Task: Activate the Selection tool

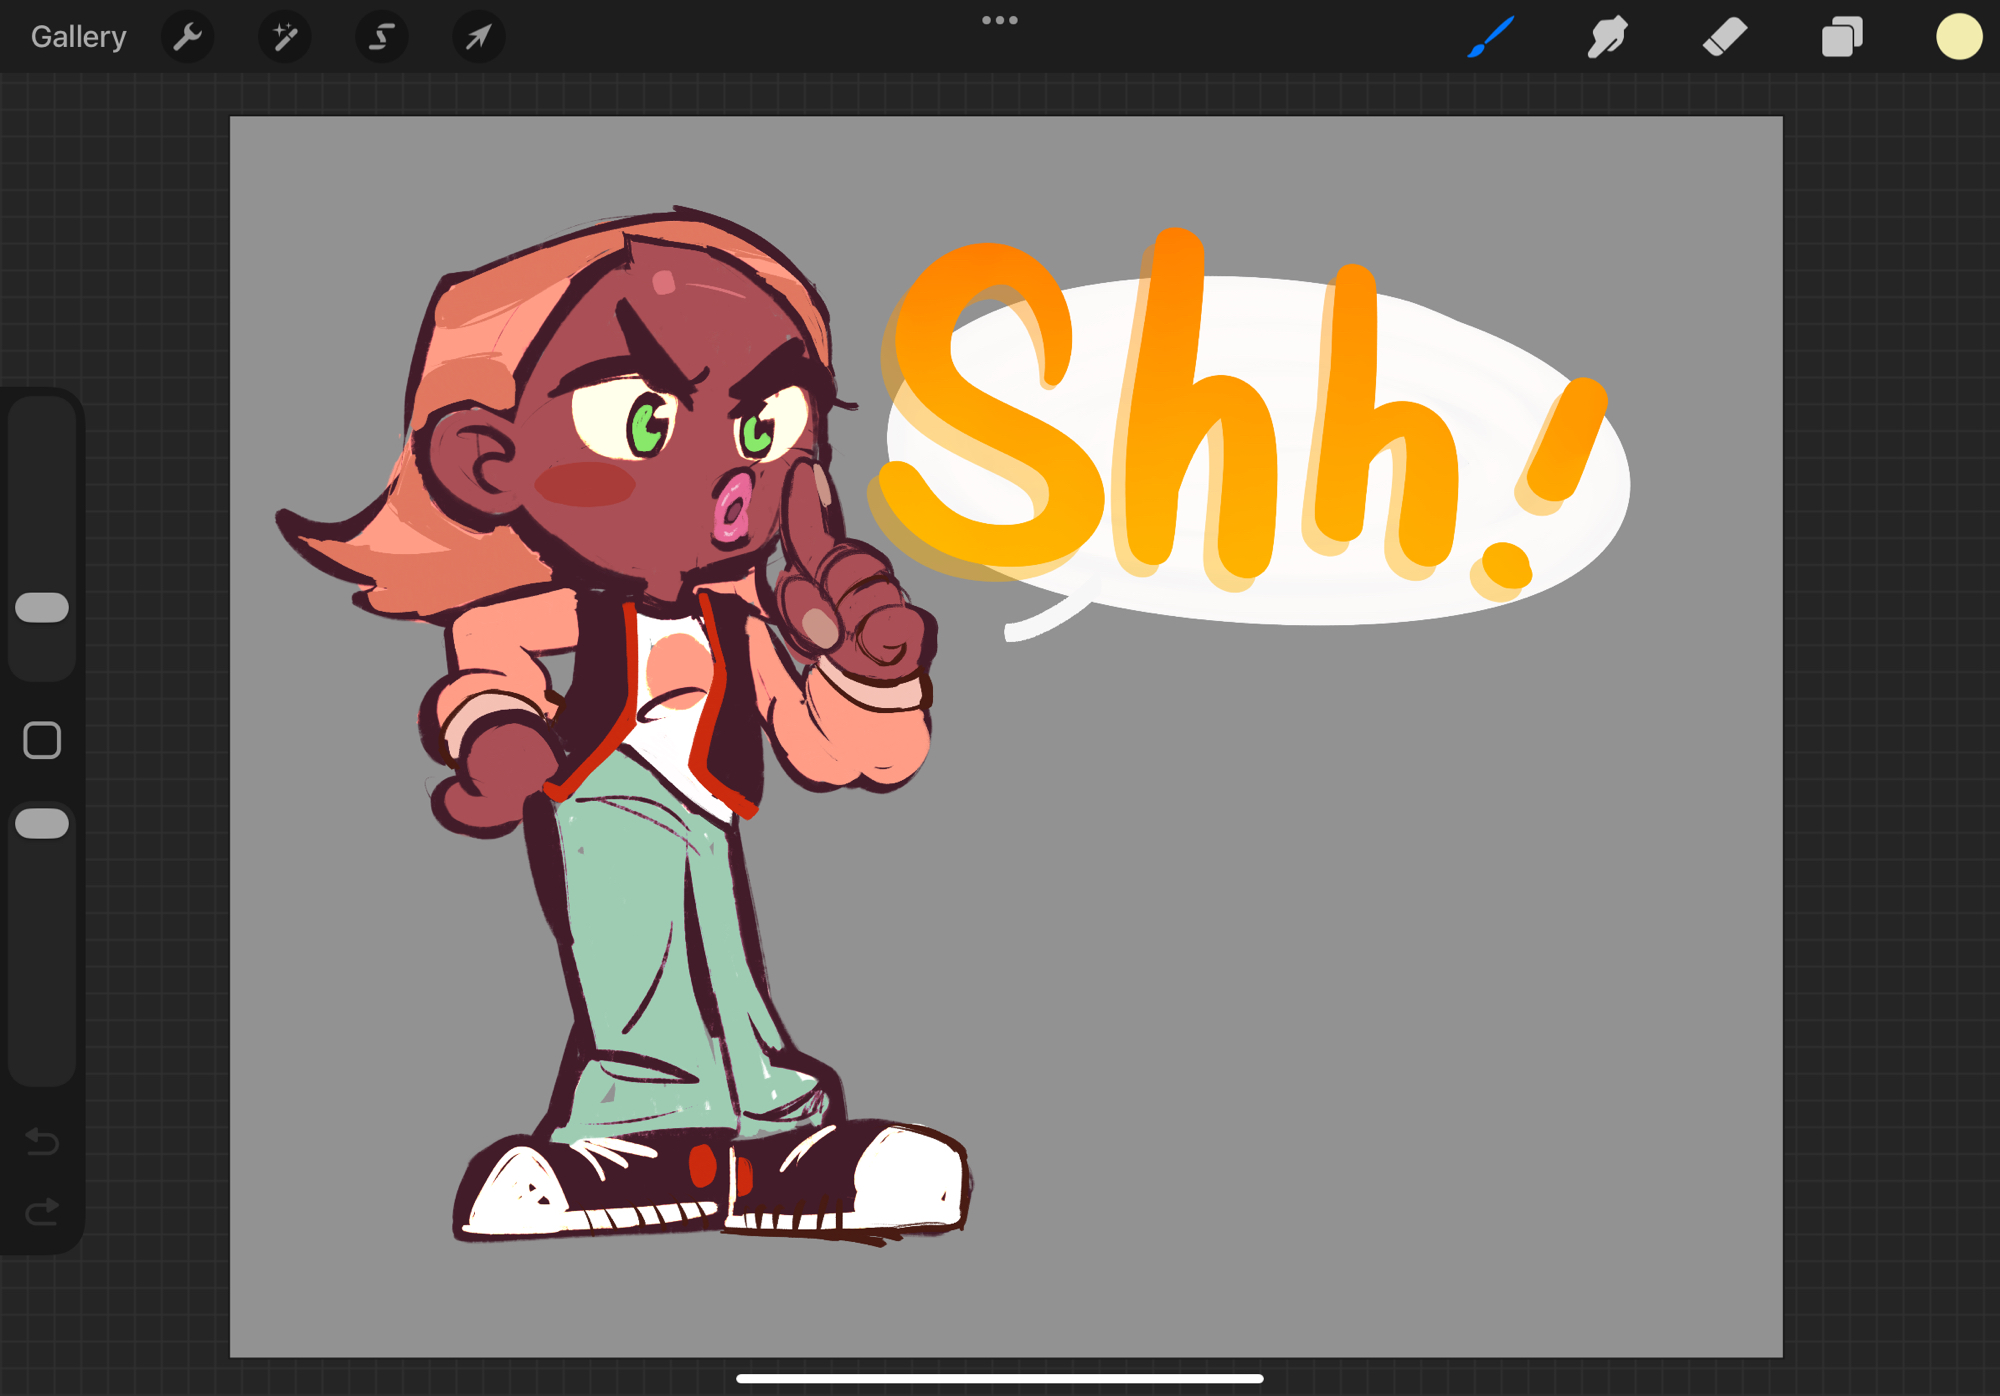Action: point(381,37)
